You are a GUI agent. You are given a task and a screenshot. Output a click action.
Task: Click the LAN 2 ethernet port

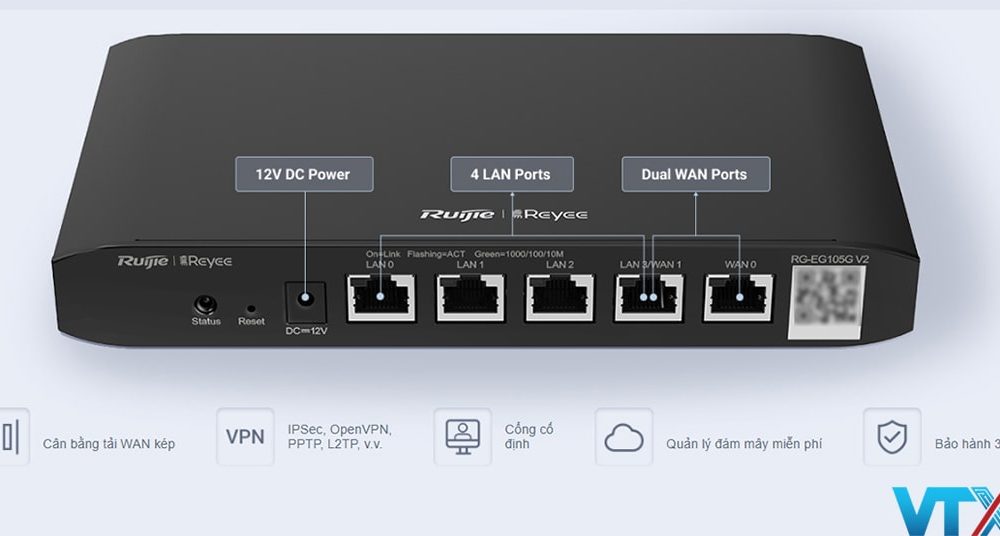pyautogui.click(x=560, y=298)
